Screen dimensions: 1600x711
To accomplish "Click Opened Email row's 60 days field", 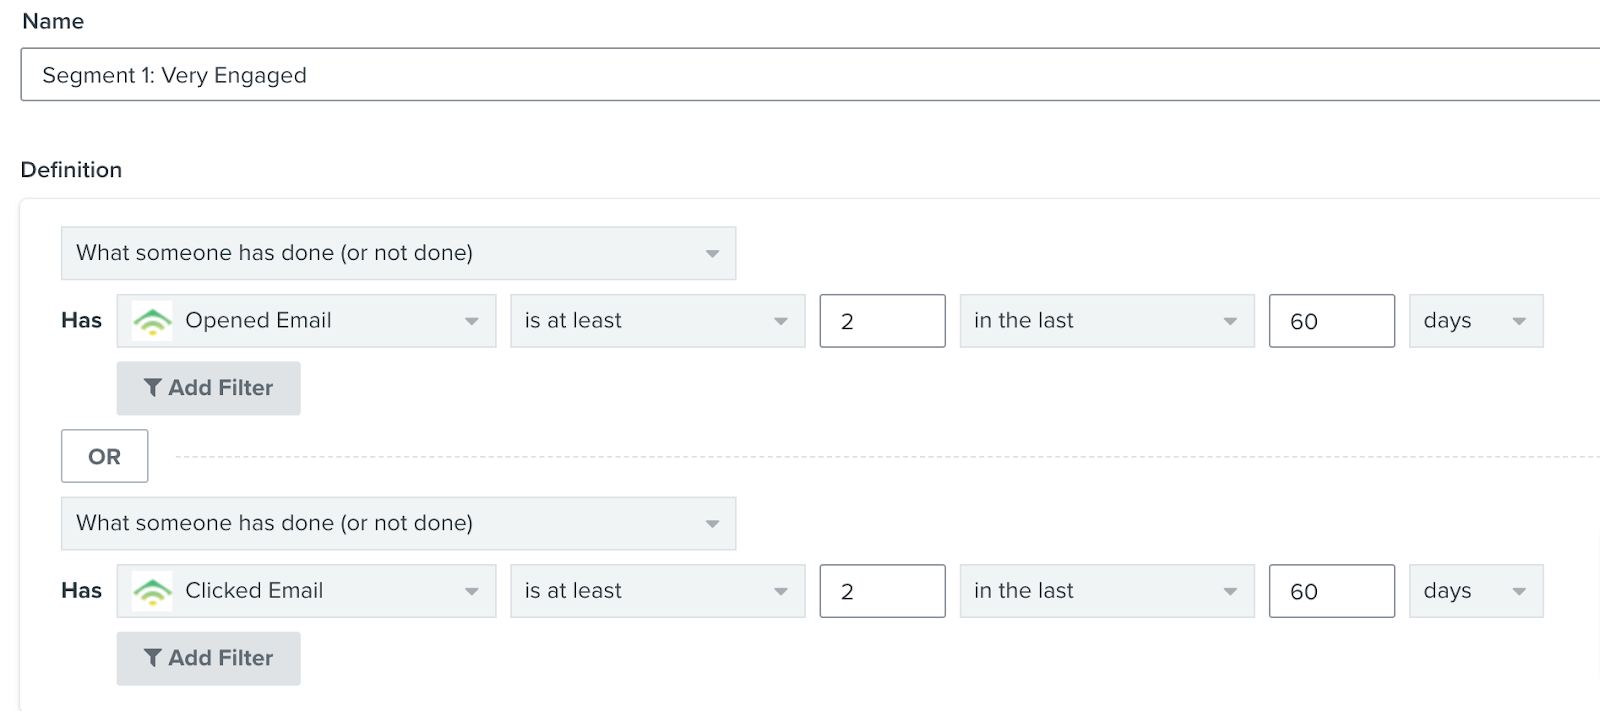I will tap(1331, 321).
